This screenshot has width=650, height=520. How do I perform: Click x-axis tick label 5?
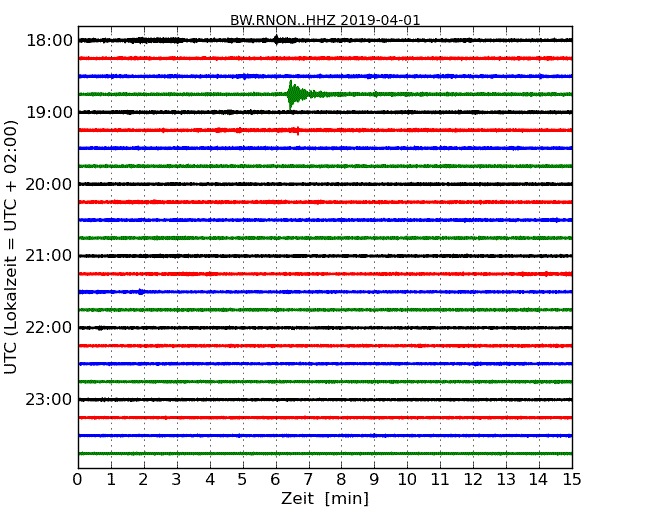point(243,479)
